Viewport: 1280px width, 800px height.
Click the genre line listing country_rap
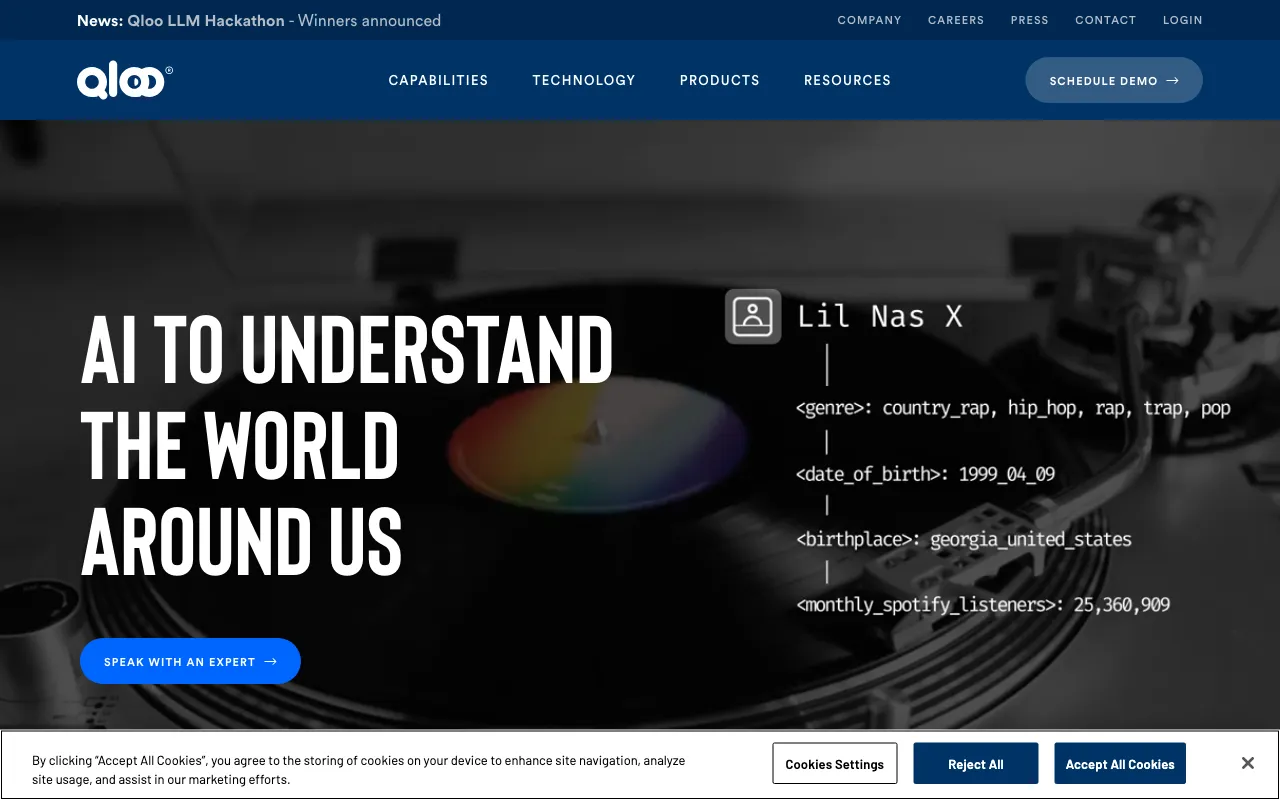(x=1013, y=408)
